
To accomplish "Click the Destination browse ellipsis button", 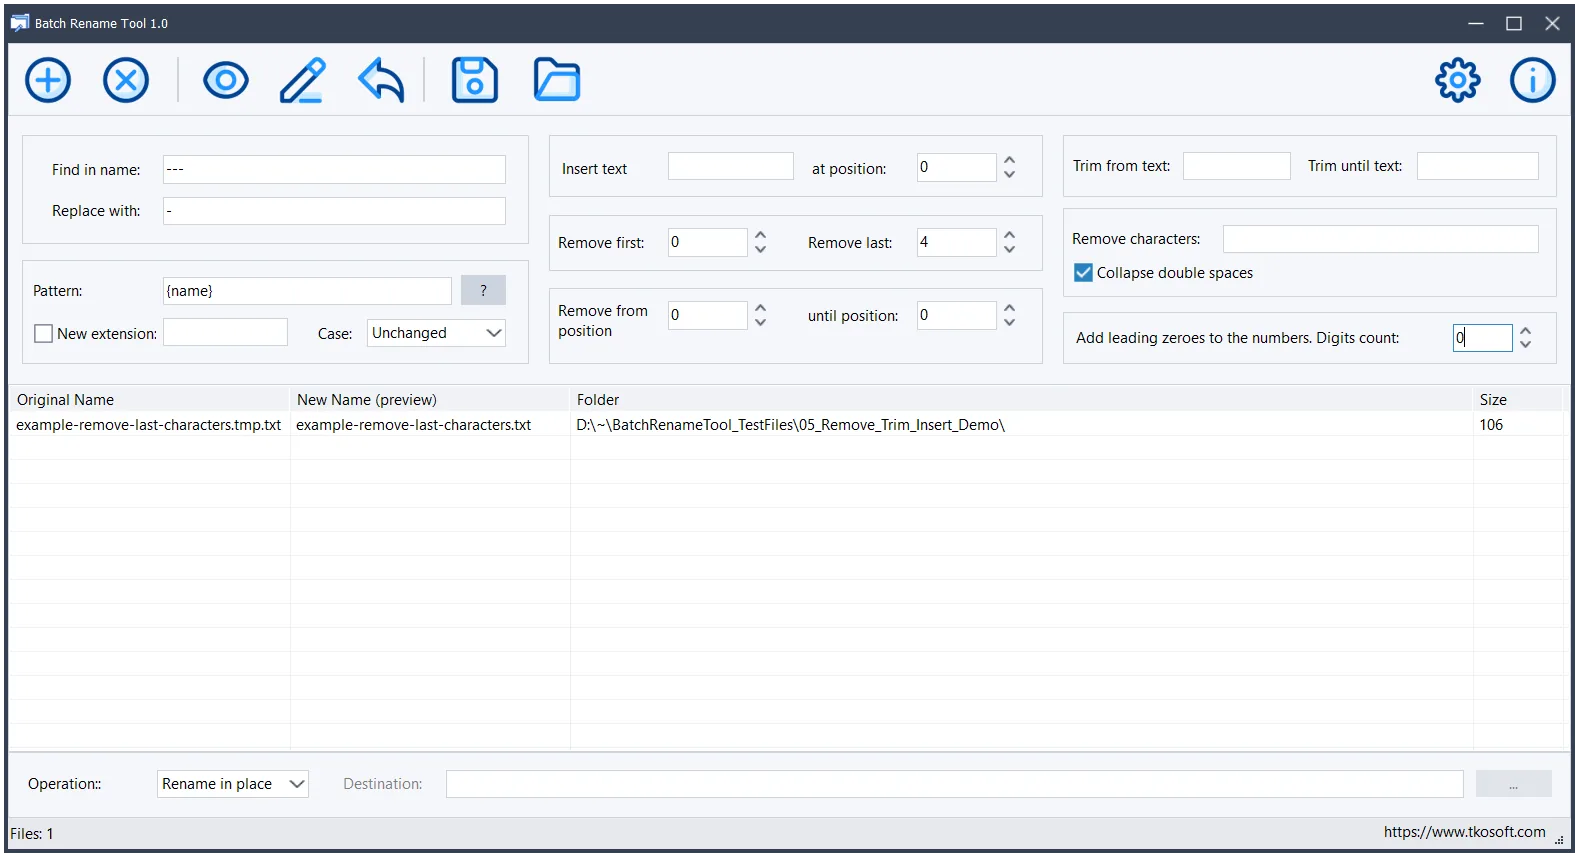I will (1514, 784).
